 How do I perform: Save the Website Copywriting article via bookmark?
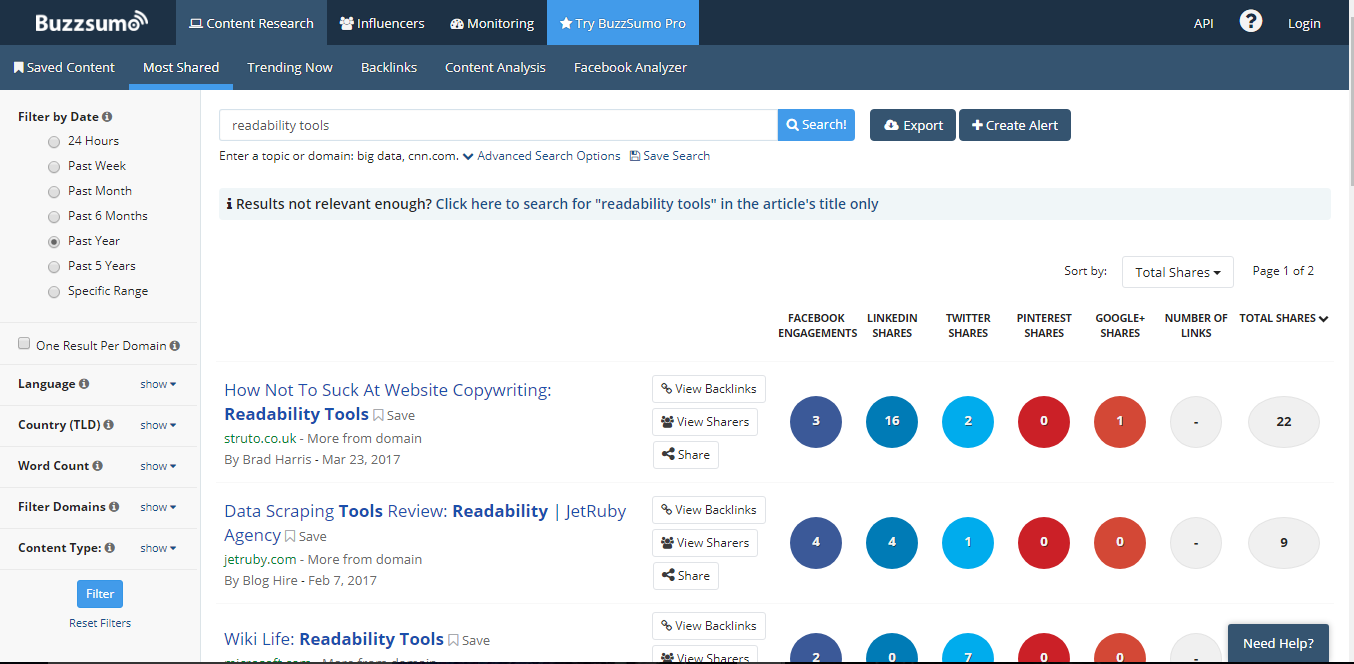pos(394,415)
